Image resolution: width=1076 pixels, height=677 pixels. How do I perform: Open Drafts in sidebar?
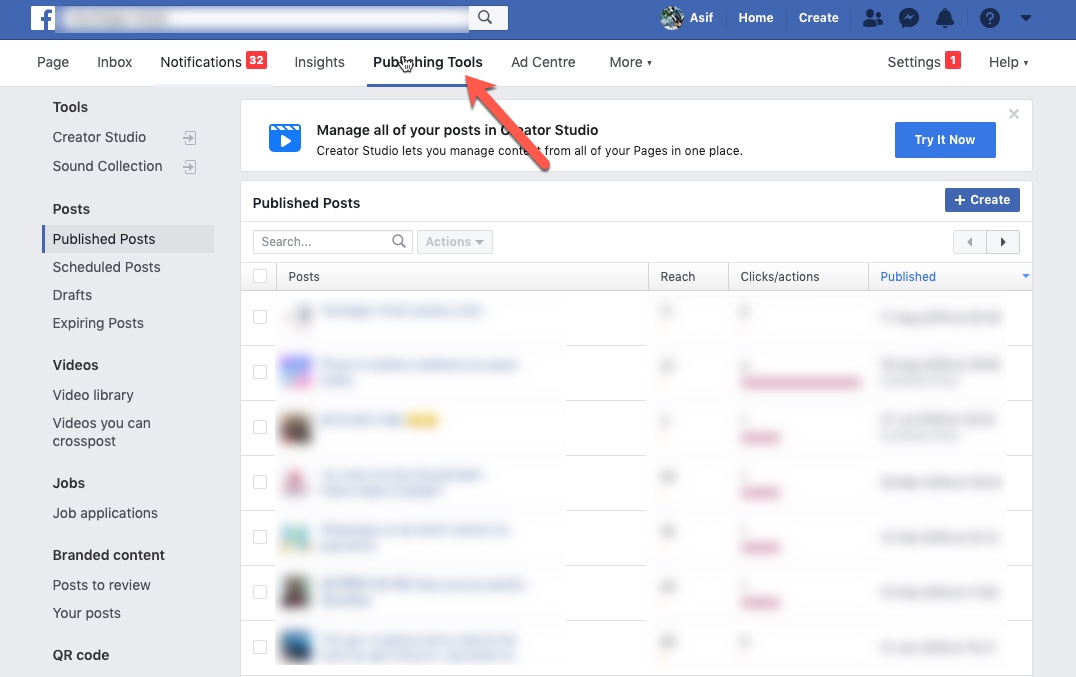tap(72, 295)
